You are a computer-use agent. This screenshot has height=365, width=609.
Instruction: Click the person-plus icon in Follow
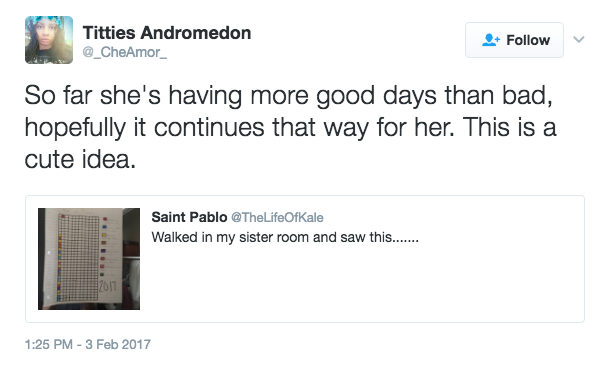[491, 40]
